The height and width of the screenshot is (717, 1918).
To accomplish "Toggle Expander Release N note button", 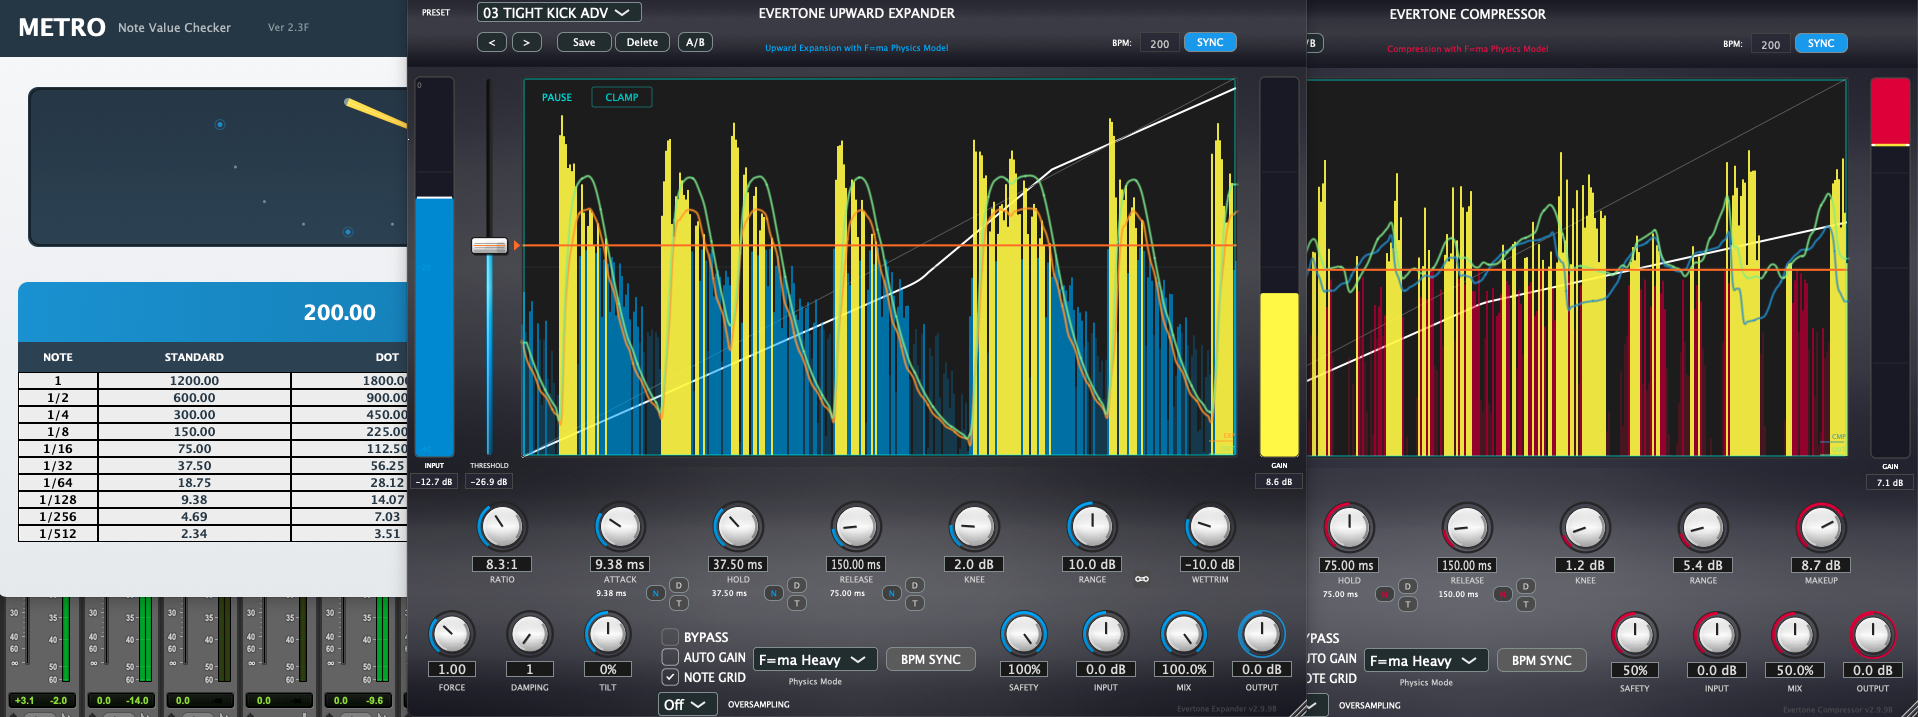I will pyautogui.click(x=891, y=593).
